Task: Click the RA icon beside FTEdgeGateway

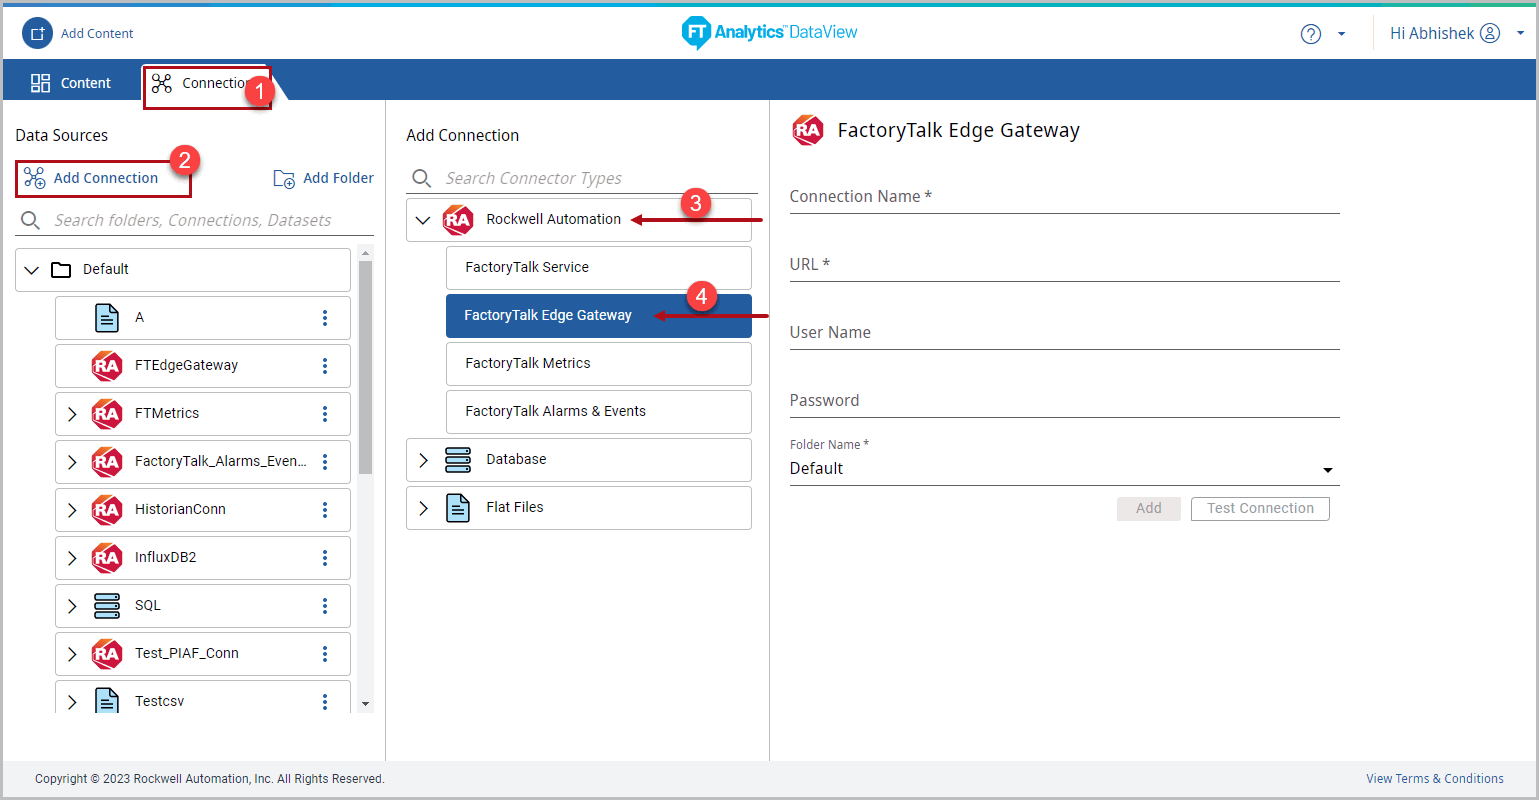Action: coord(107,366)
